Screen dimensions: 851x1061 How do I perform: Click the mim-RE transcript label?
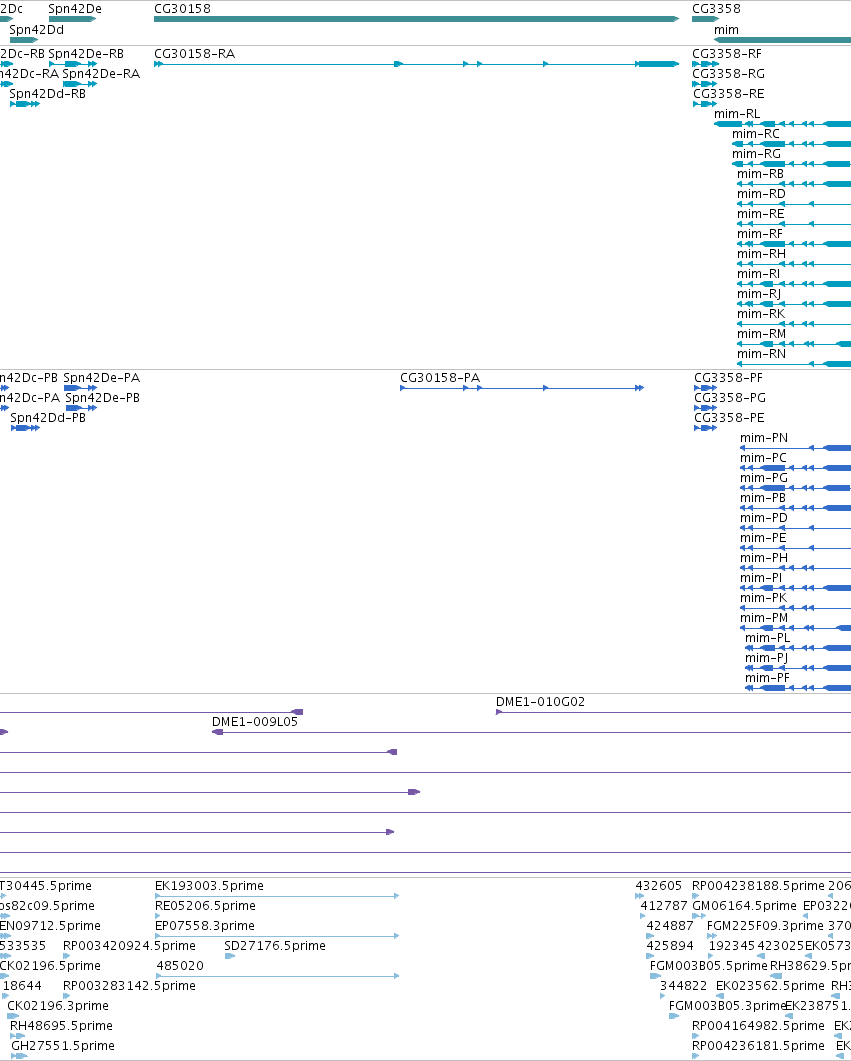(761, 213)
